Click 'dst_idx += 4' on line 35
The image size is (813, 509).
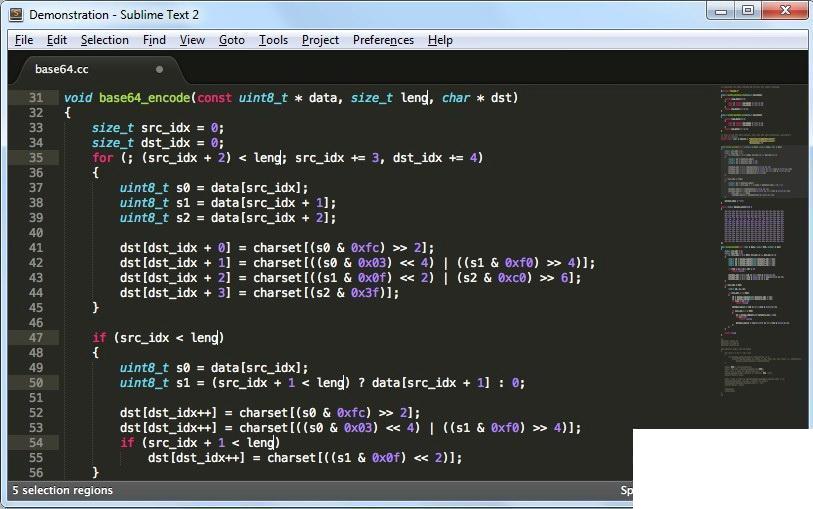434,158
